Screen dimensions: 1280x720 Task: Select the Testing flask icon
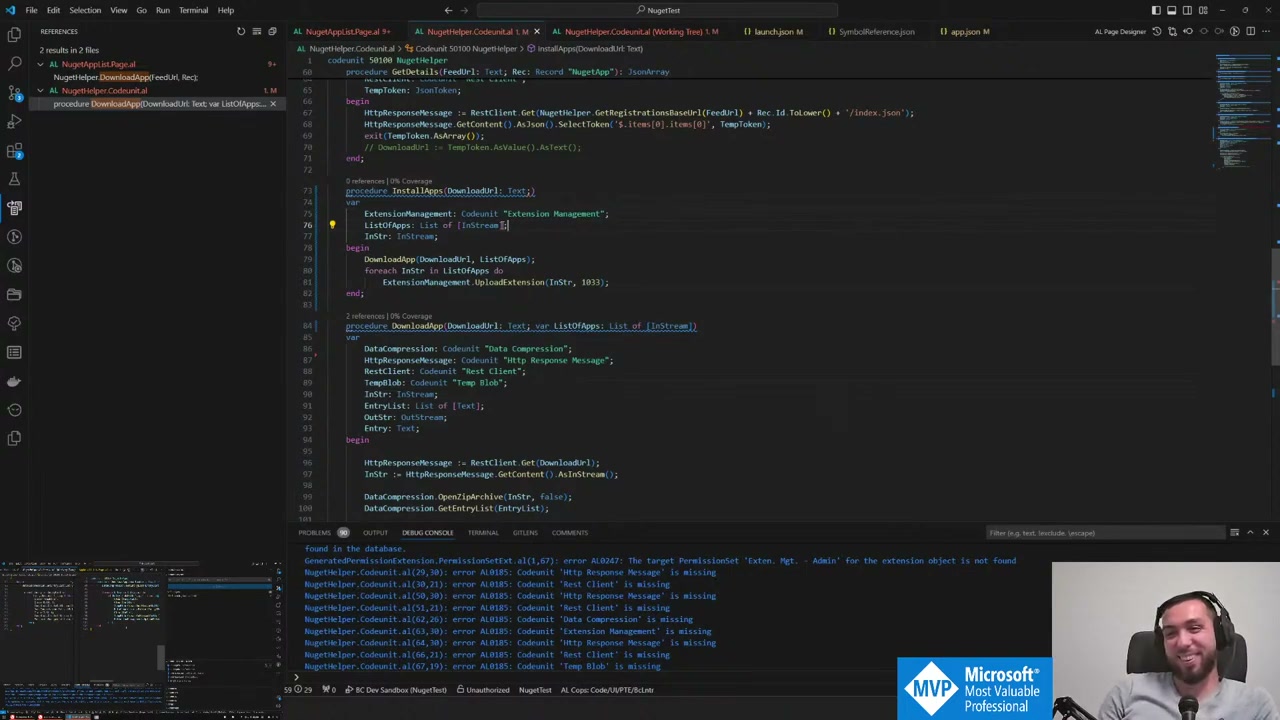pos(14,178)
